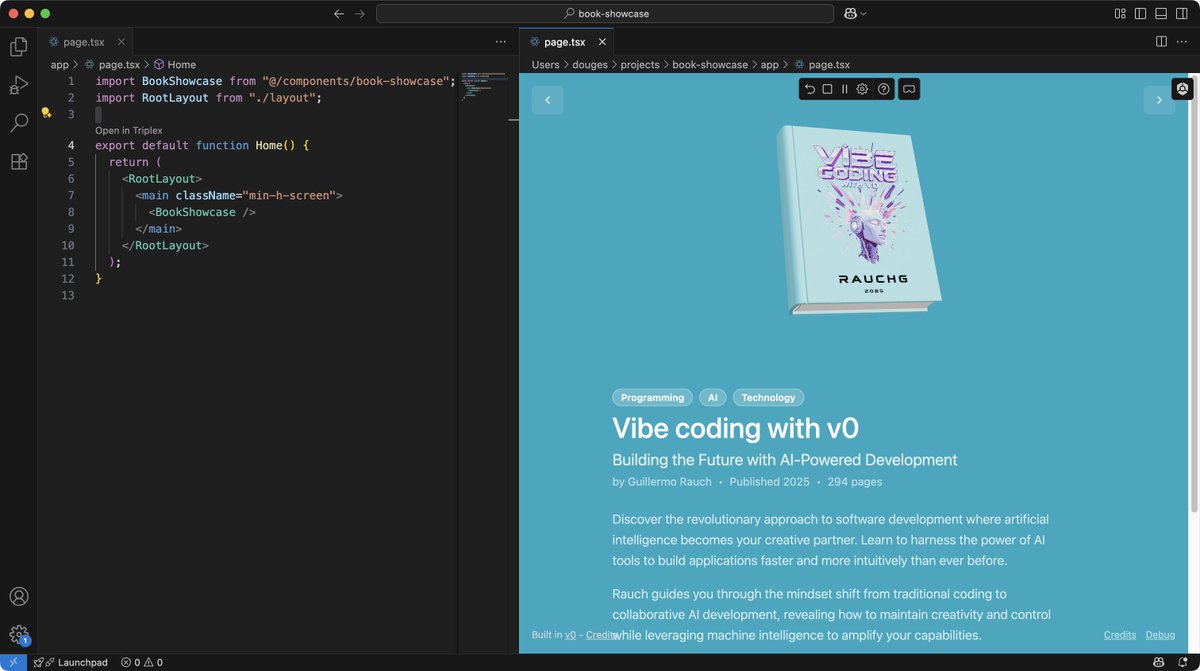
Task: Open notifications bell in status bar
Action: (x=1182, y=662)
